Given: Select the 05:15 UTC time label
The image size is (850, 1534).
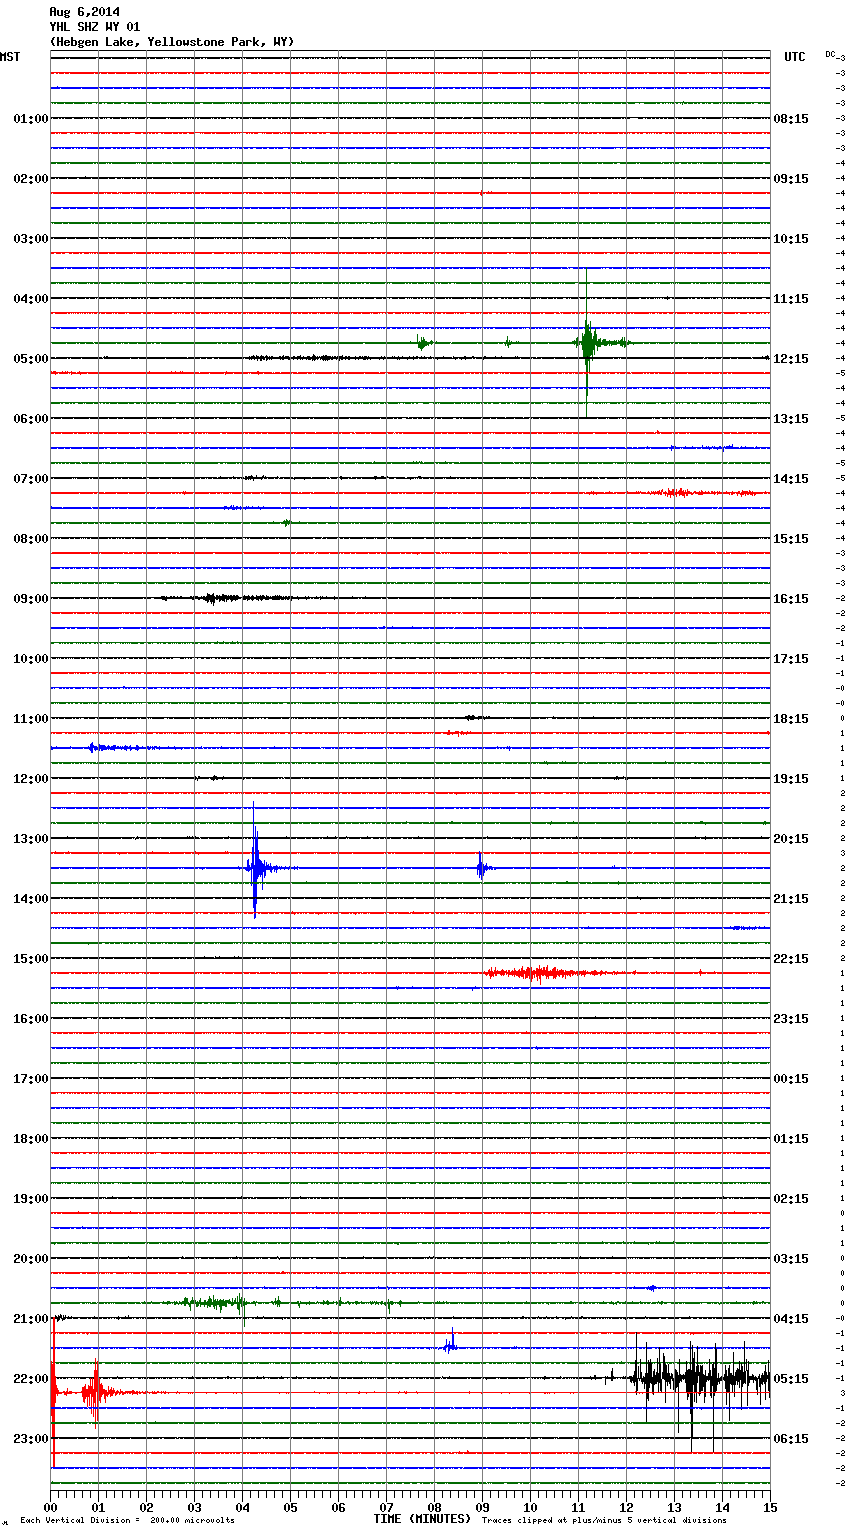Looking at the screenshot, I should [x=791, y=1379].
